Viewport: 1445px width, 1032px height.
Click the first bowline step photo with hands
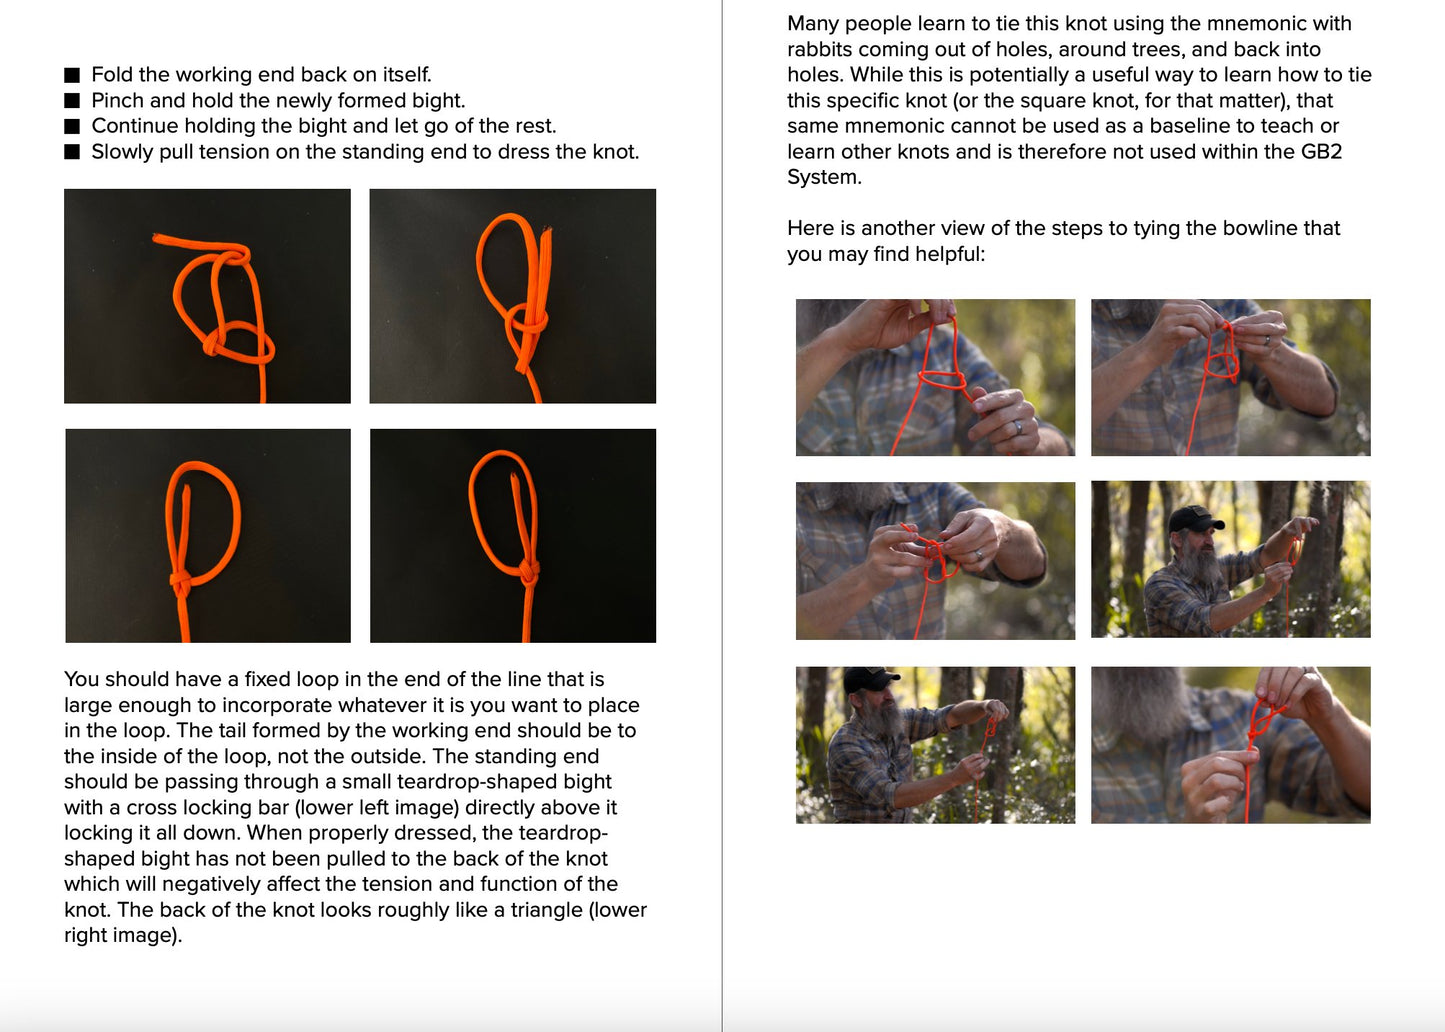point(935,377)
